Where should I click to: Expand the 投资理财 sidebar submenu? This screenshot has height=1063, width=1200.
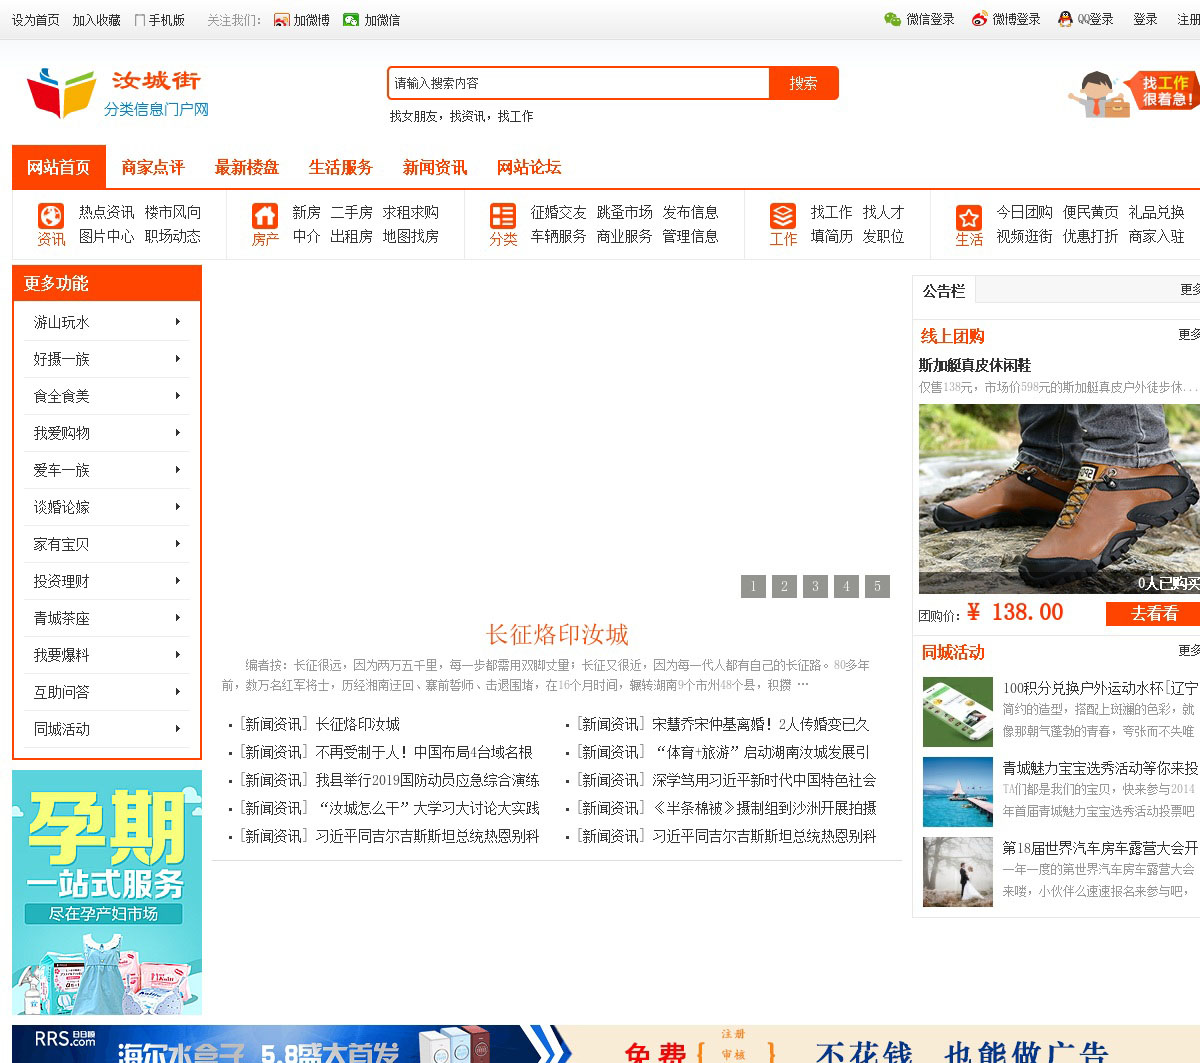[177, 581]
